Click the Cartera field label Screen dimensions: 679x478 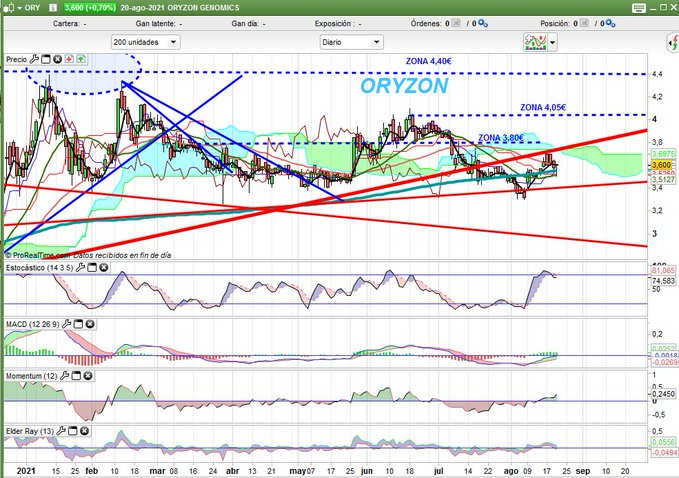[x=66, y=23]
